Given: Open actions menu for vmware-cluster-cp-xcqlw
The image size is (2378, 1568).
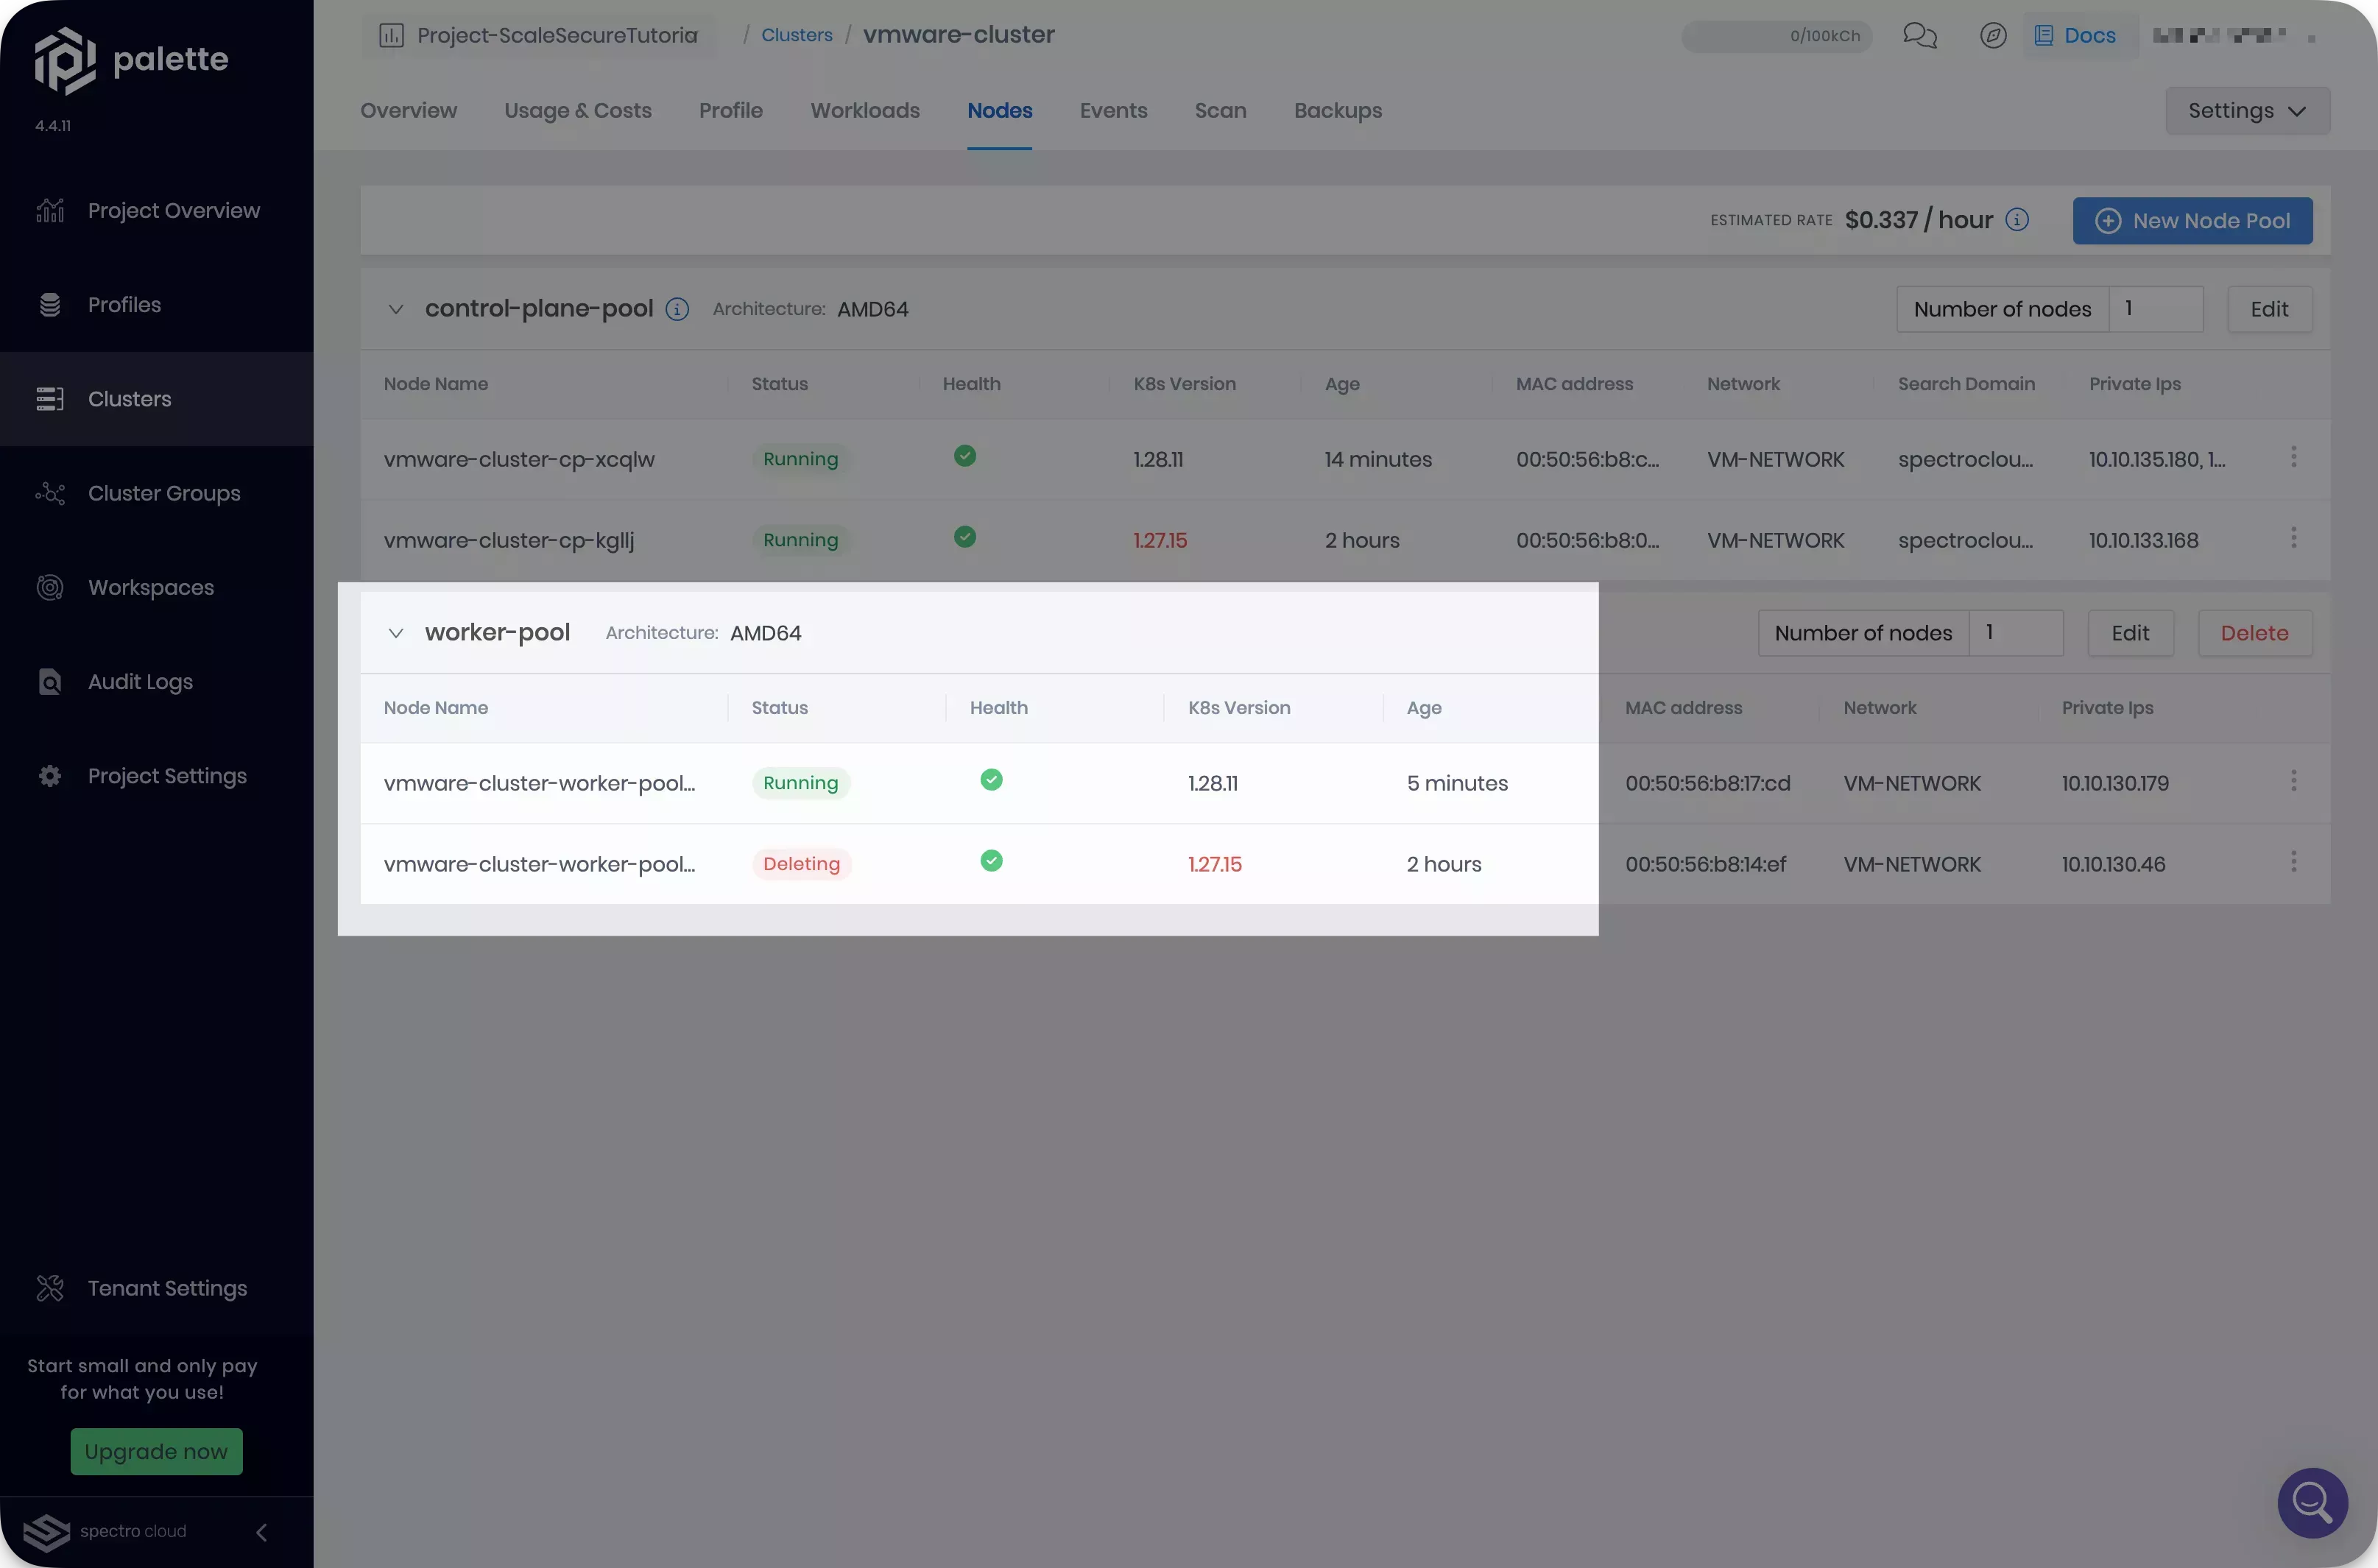Looking at the screenshot, I should pos(2293,457).
